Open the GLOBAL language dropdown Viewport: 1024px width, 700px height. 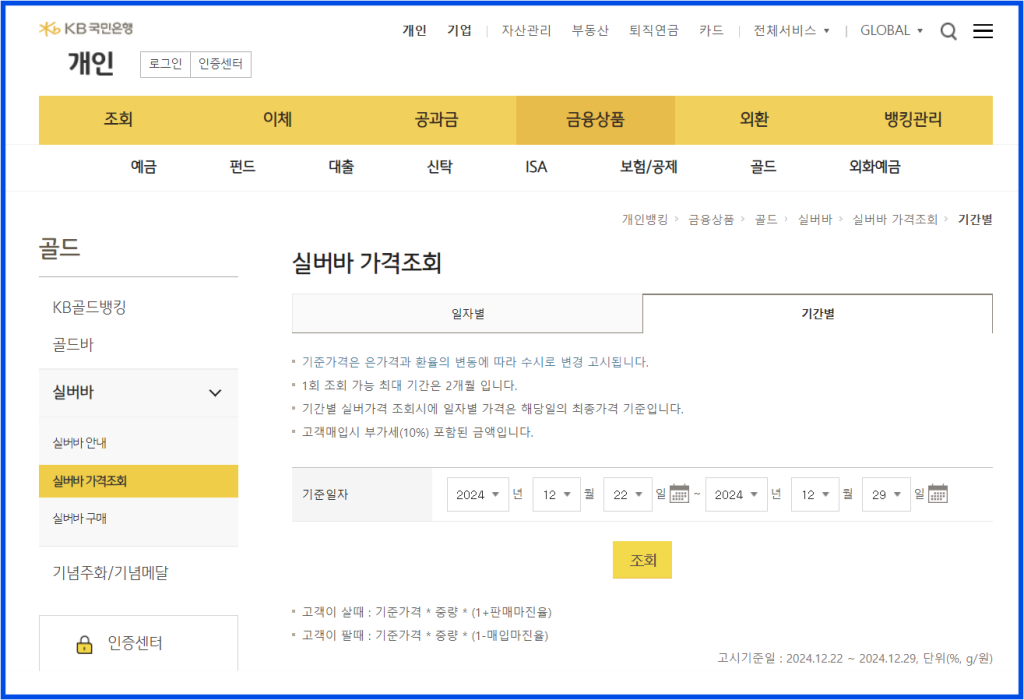tap(891, 31)
